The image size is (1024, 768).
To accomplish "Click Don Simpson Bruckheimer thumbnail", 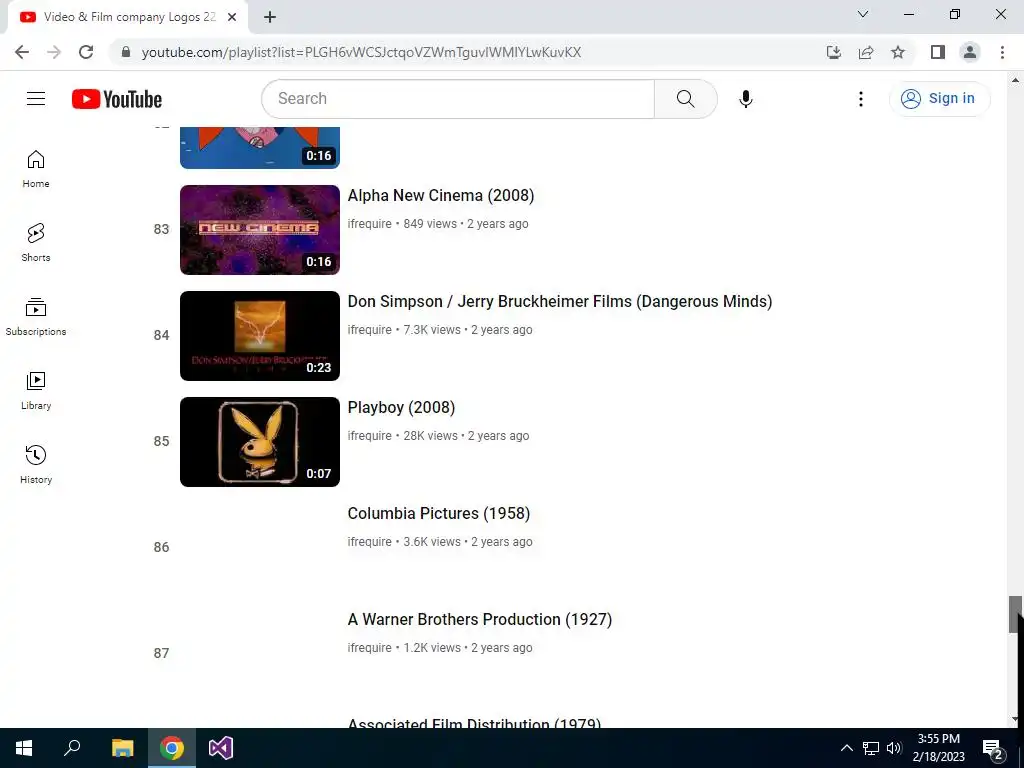I will [x=260, y=336].
